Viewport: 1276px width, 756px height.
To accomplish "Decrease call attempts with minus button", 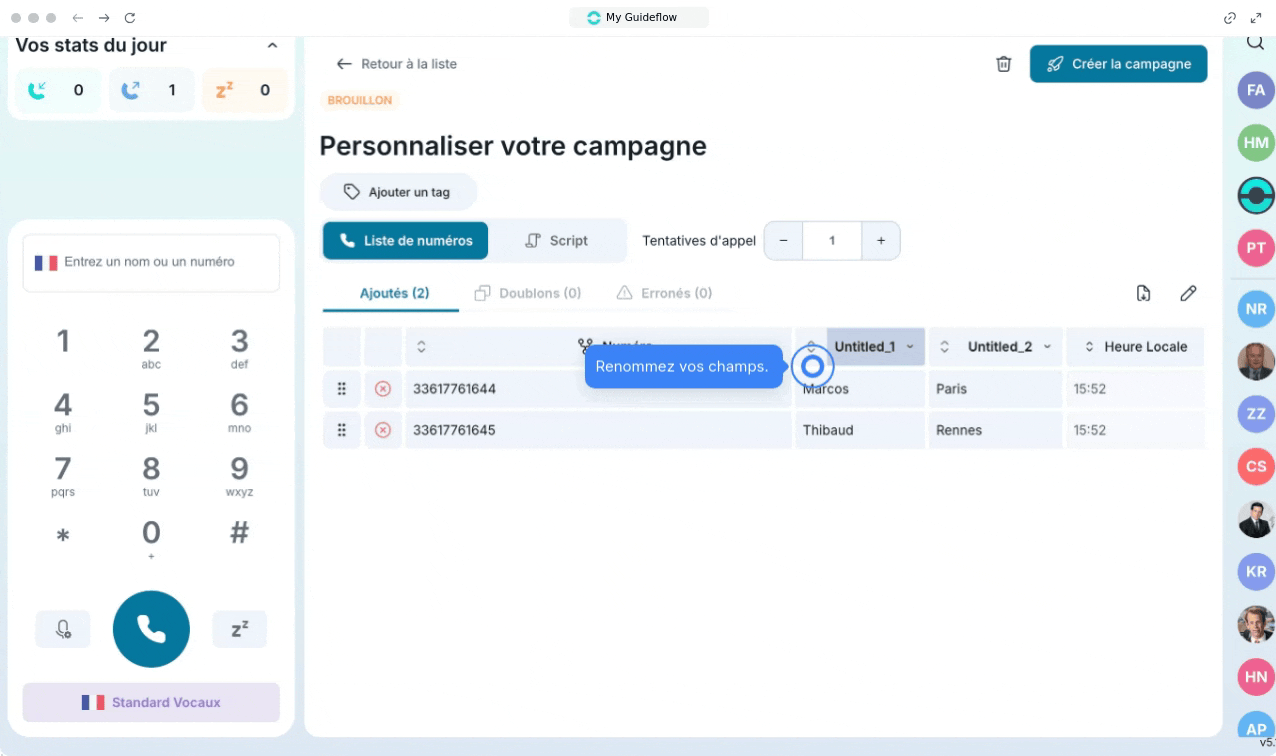I will 783,241.
